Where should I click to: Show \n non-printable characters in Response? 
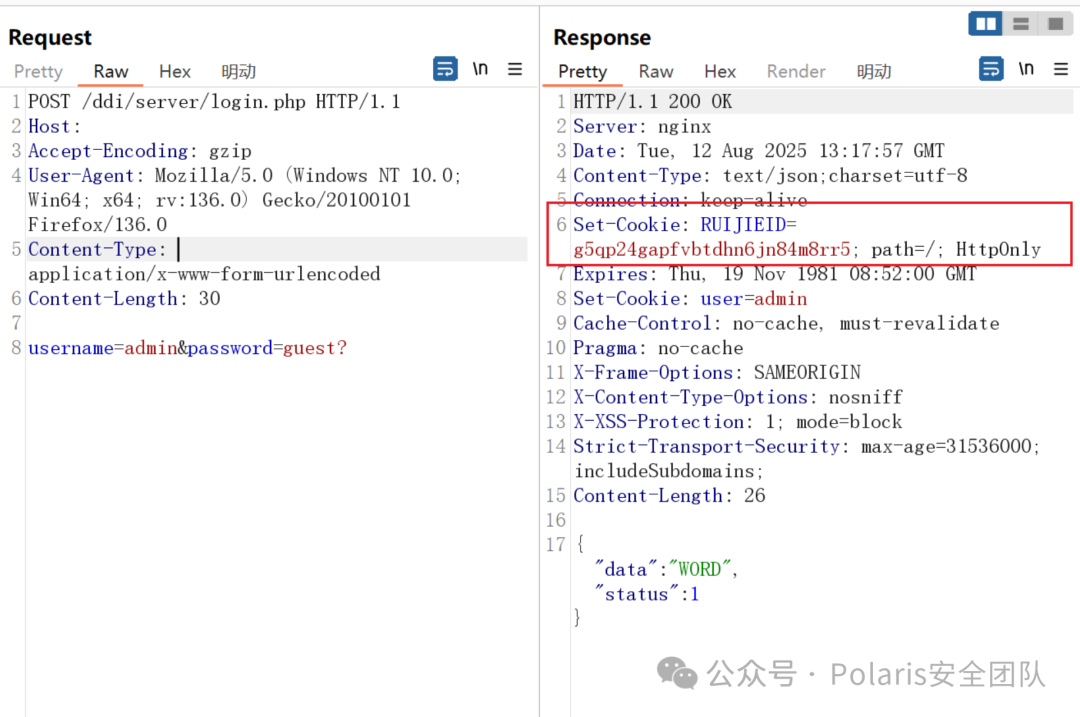click(x=1026, y=70)
